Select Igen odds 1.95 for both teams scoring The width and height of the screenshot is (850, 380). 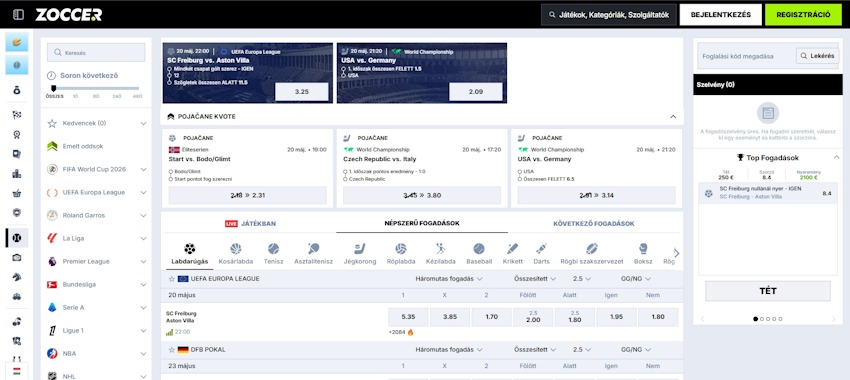[x=616, y=317]
